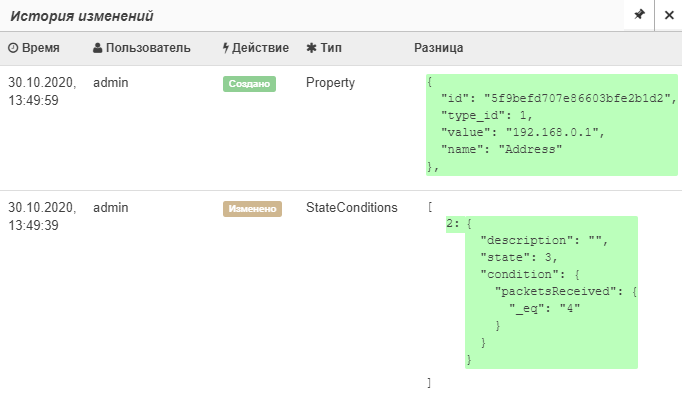Pin the change history panel
682x393 pixels.
(639, 15)
